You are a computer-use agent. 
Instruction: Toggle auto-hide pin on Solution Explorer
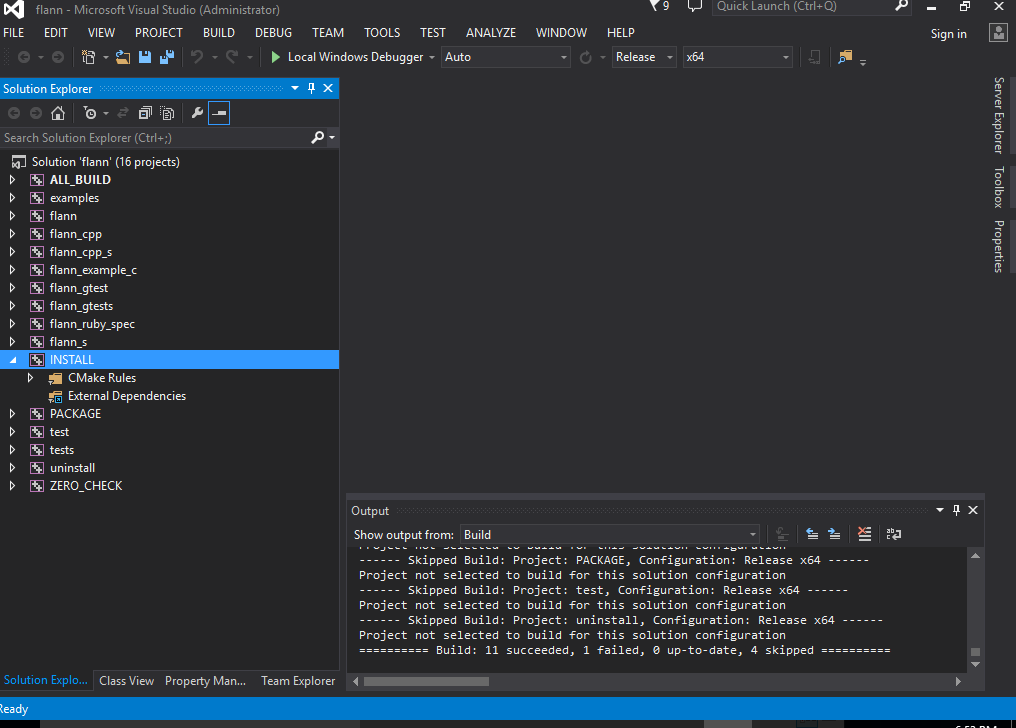(312, 88)
